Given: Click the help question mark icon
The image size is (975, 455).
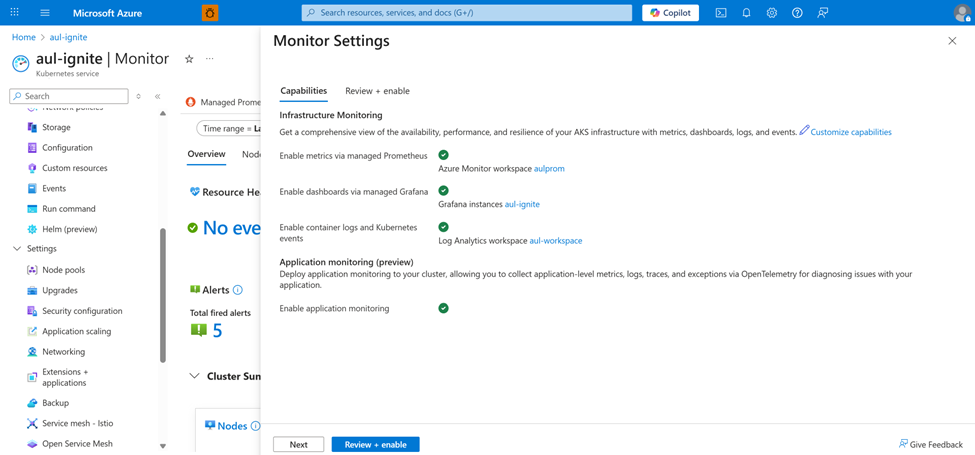Looking at the screenshot, I should pyautogui.click(x=797, y=13).
